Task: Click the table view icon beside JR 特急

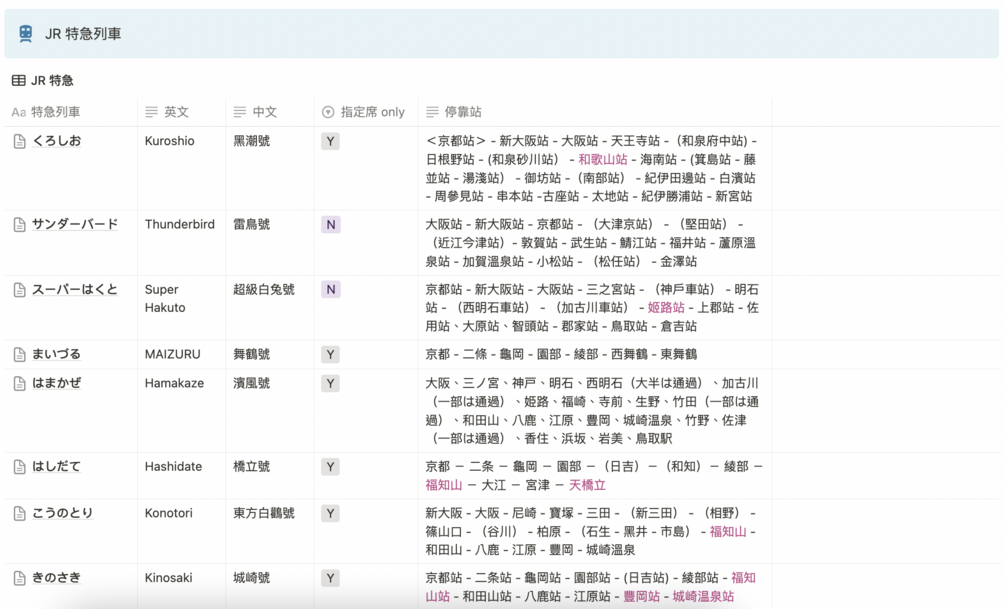Action: click(x=19, y=80)
